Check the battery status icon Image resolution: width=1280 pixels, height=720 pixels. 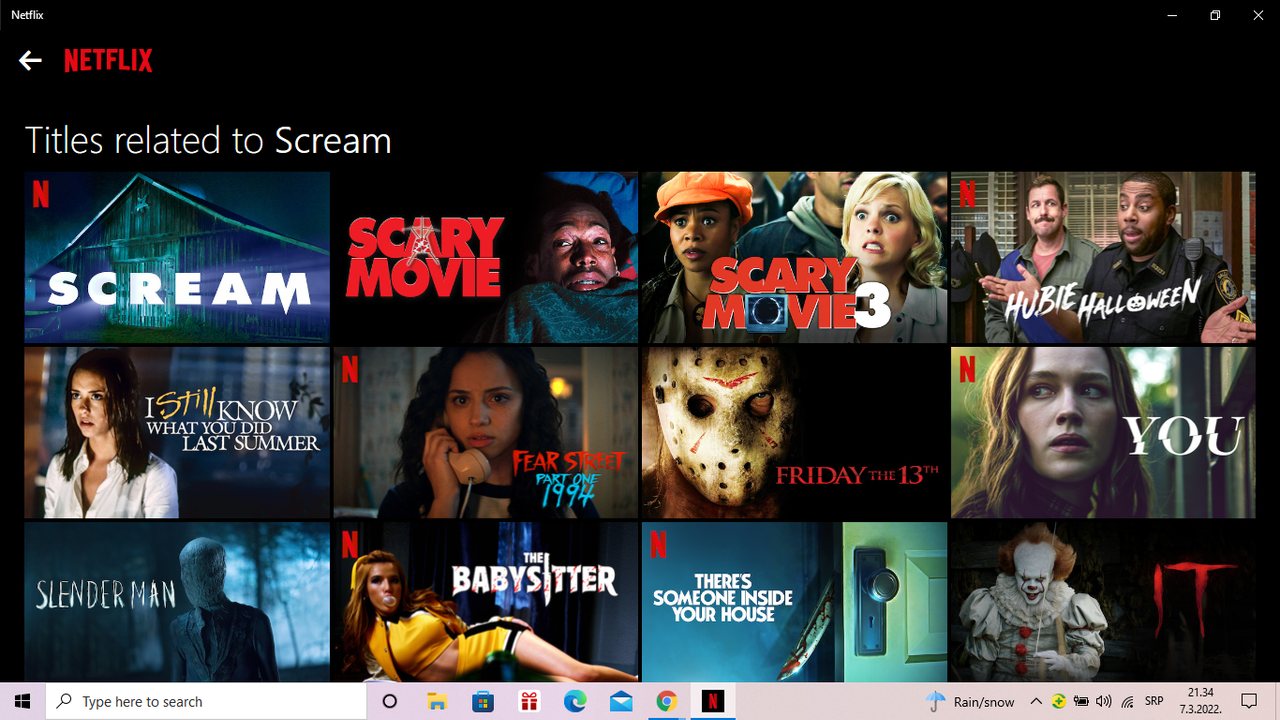[1081, 702]
